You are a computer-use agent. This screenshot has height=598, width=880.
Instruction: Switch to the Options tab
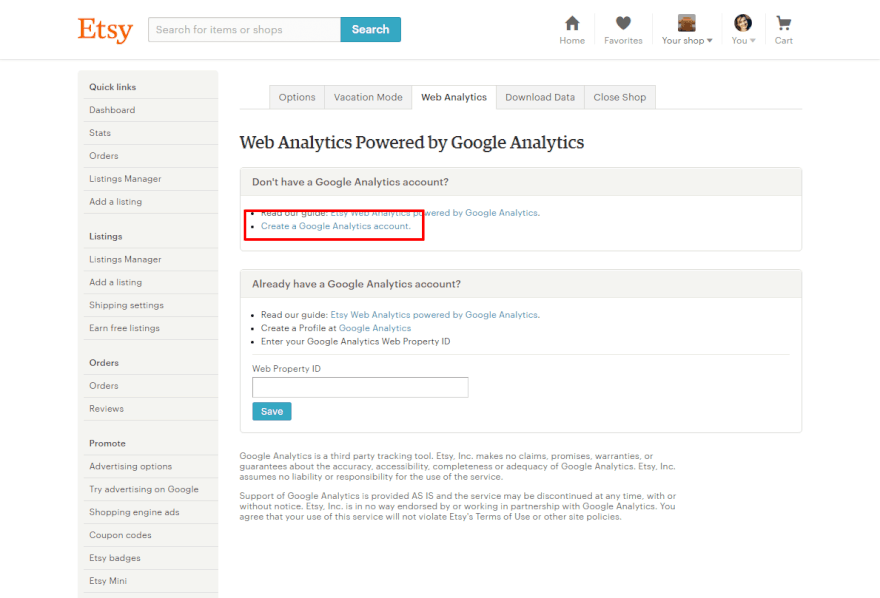(x=297, y=97)
